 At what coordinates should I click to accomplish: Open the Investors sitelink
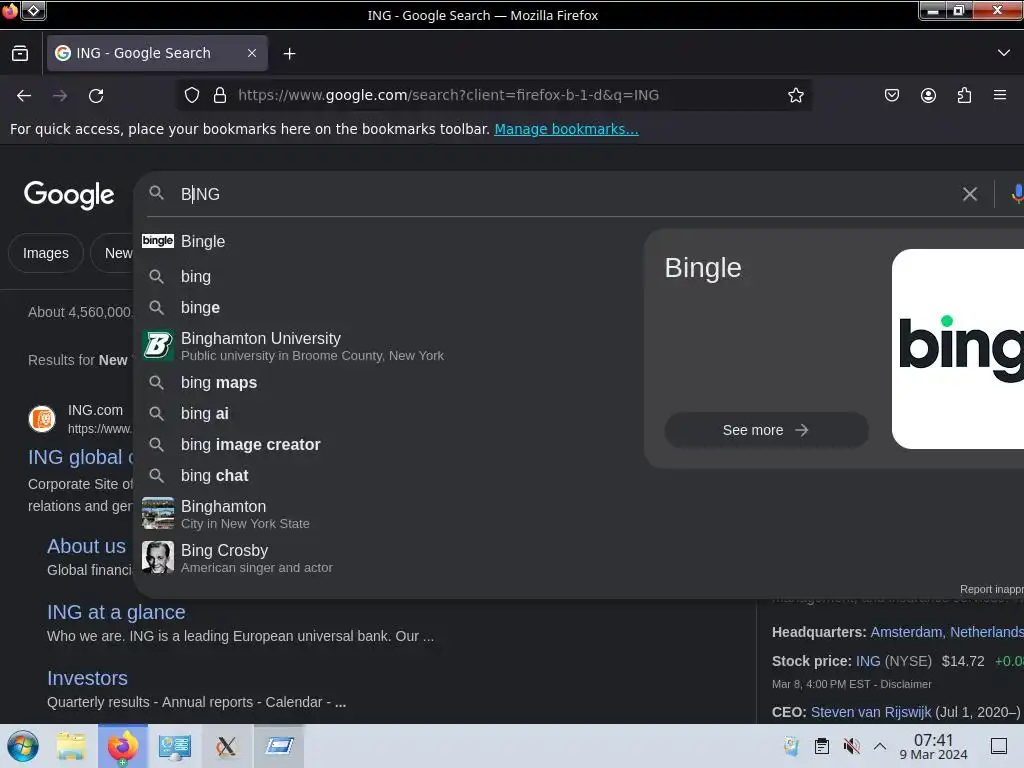coord(88,678)
